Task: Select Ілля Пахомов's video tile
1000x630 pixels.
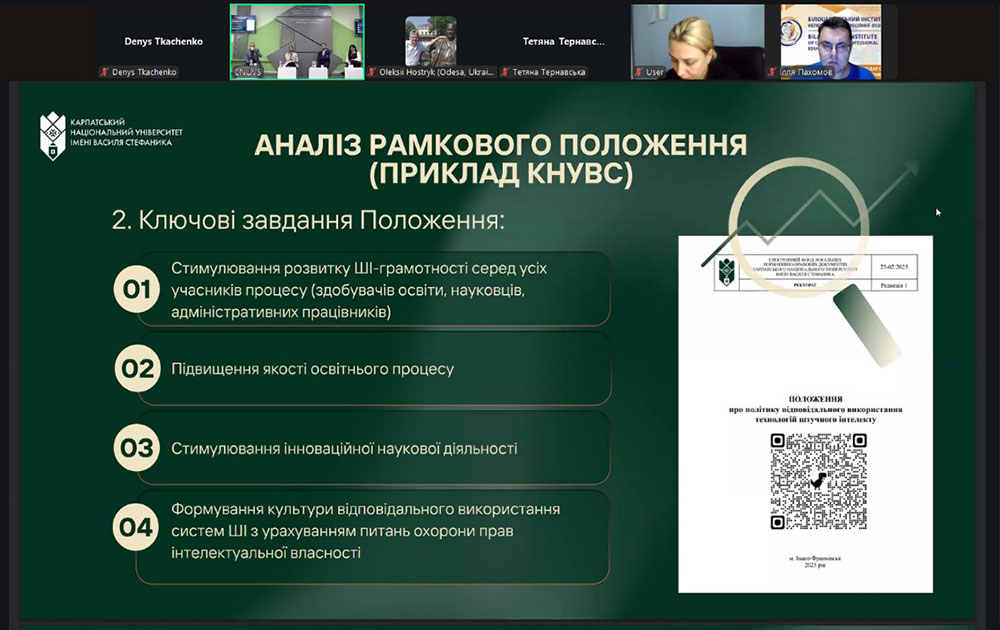Action: 830,41
